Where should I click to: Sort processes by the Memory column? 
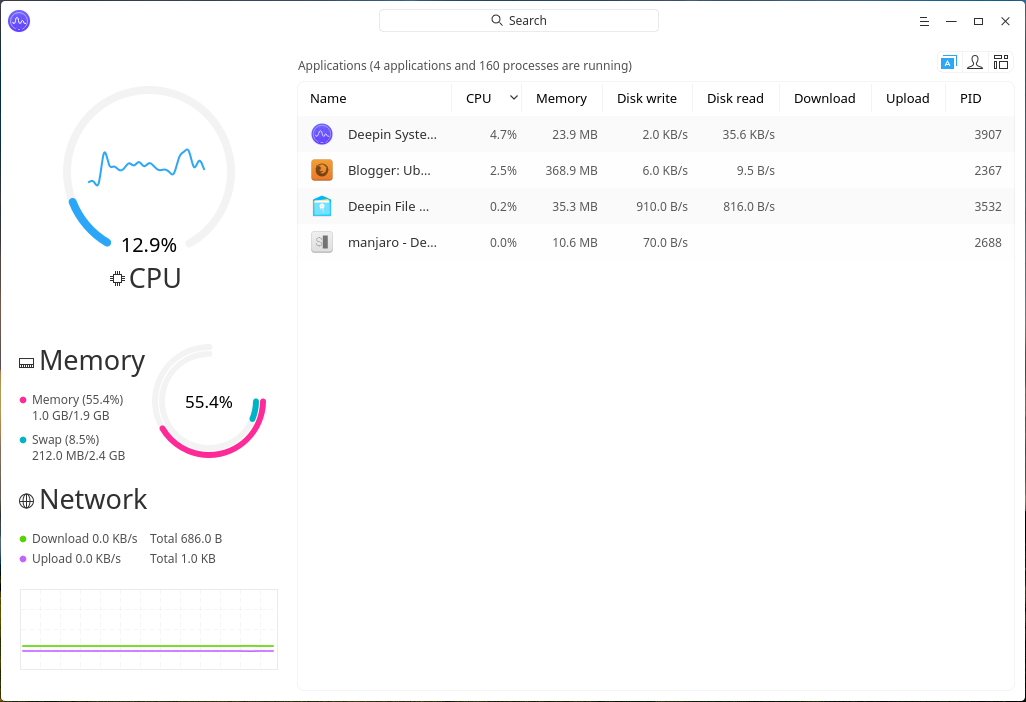click(562, 98)
